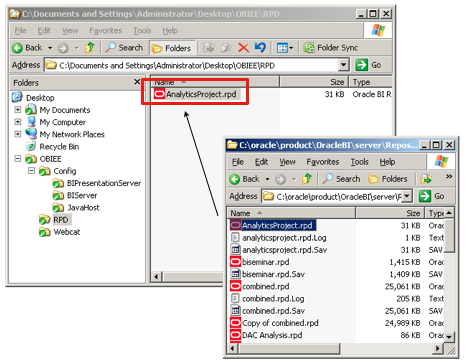Toggle Folders pane button in RPD window
Image resolution: width=467 pixels, height=364 pixels.
(171, 48)
